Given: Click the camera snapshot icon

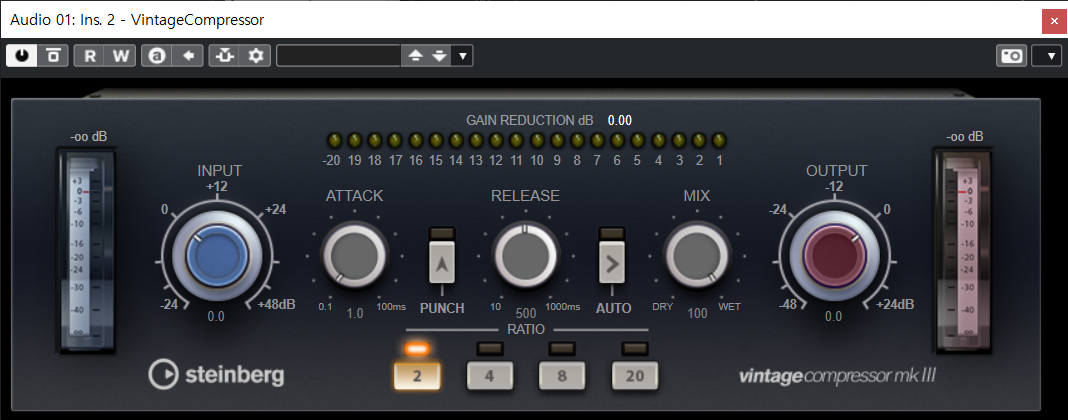Looking at the screenshot, I should point(1011,56).
